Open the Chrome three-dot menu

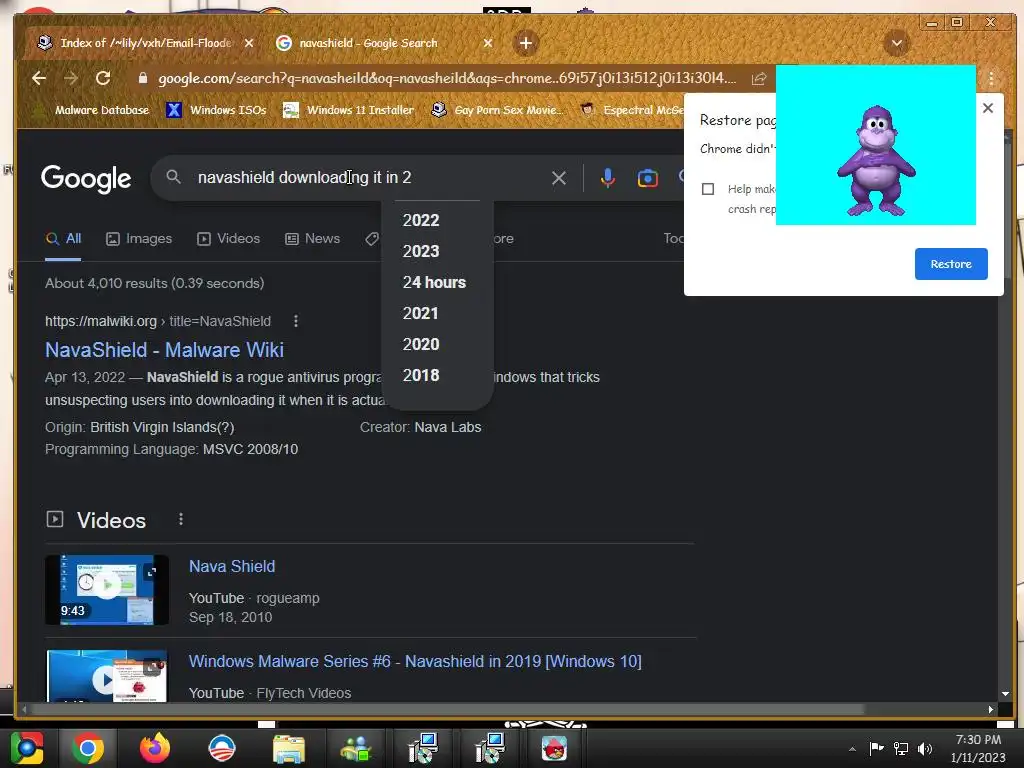click(991, 79)
